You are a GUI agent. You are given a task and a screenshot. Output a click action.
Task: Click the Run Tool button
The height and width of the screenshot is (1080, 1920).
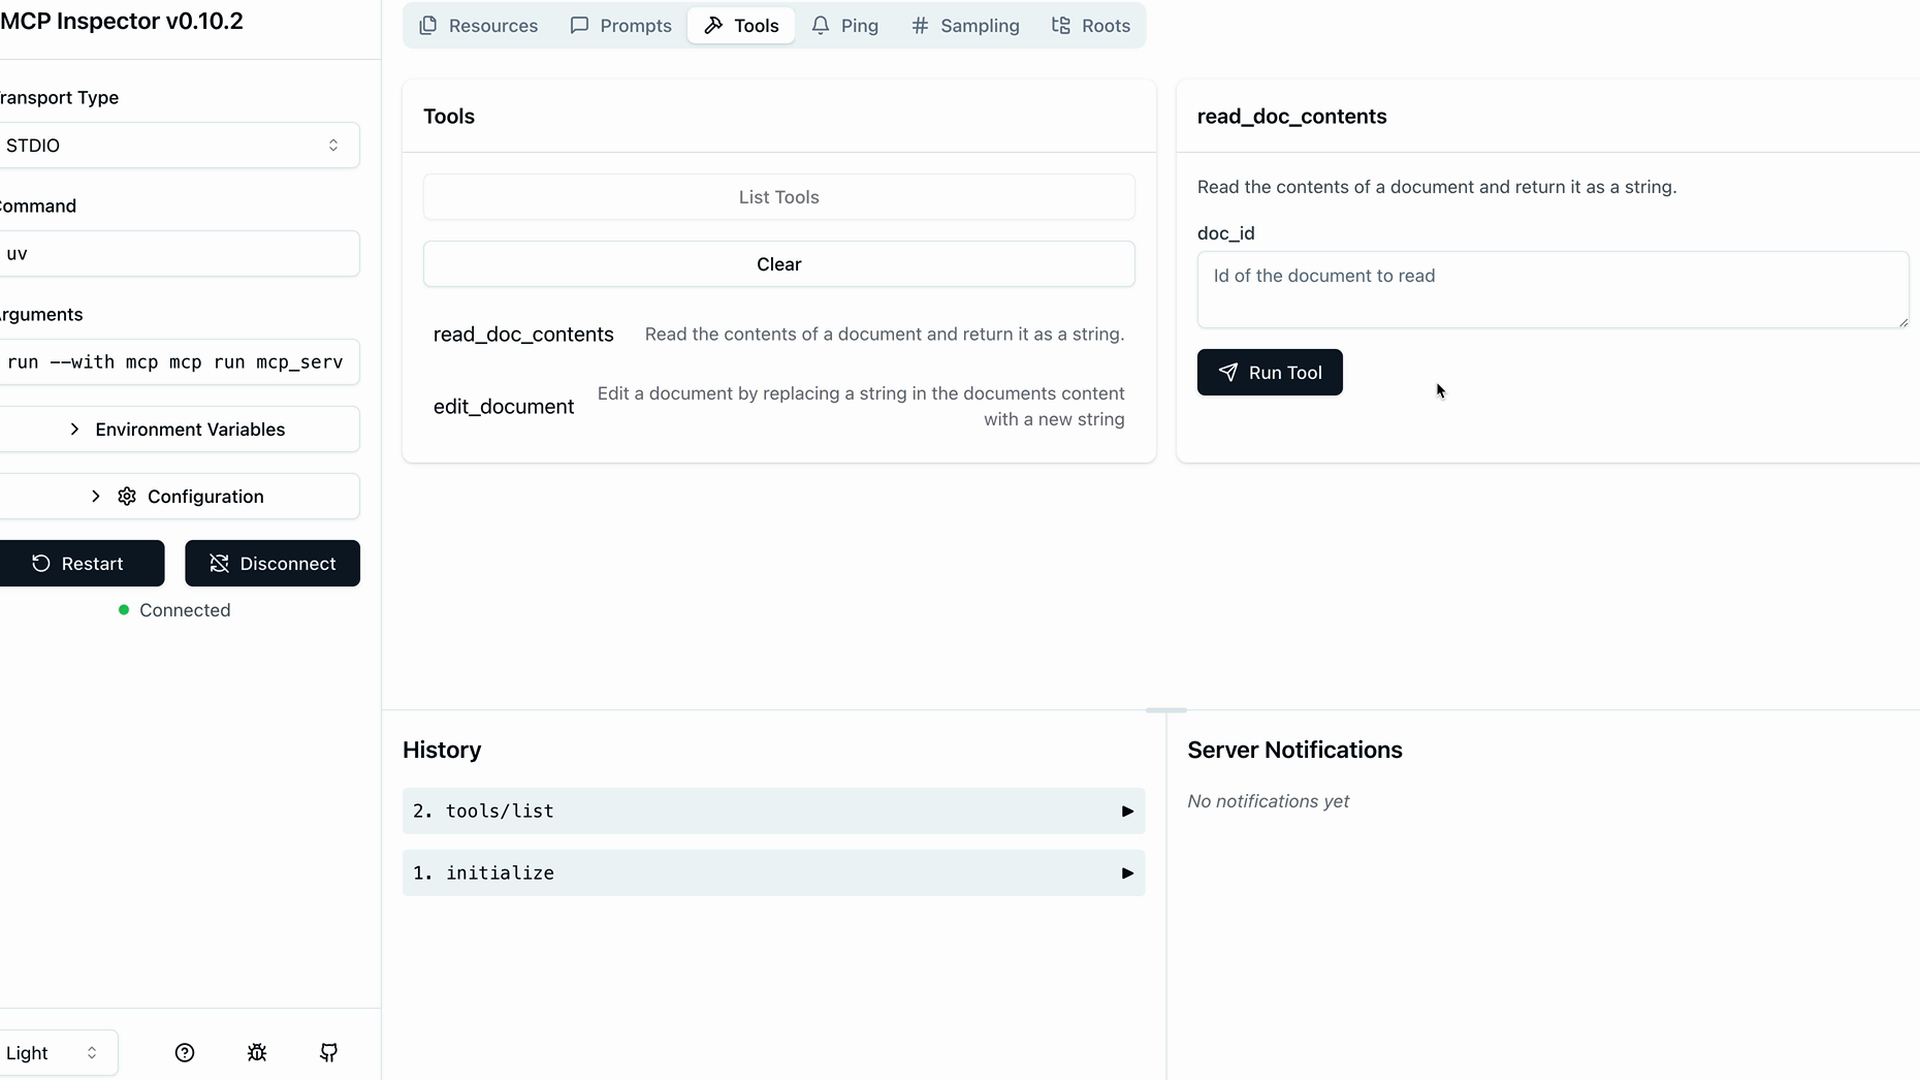pos(1269,372)
